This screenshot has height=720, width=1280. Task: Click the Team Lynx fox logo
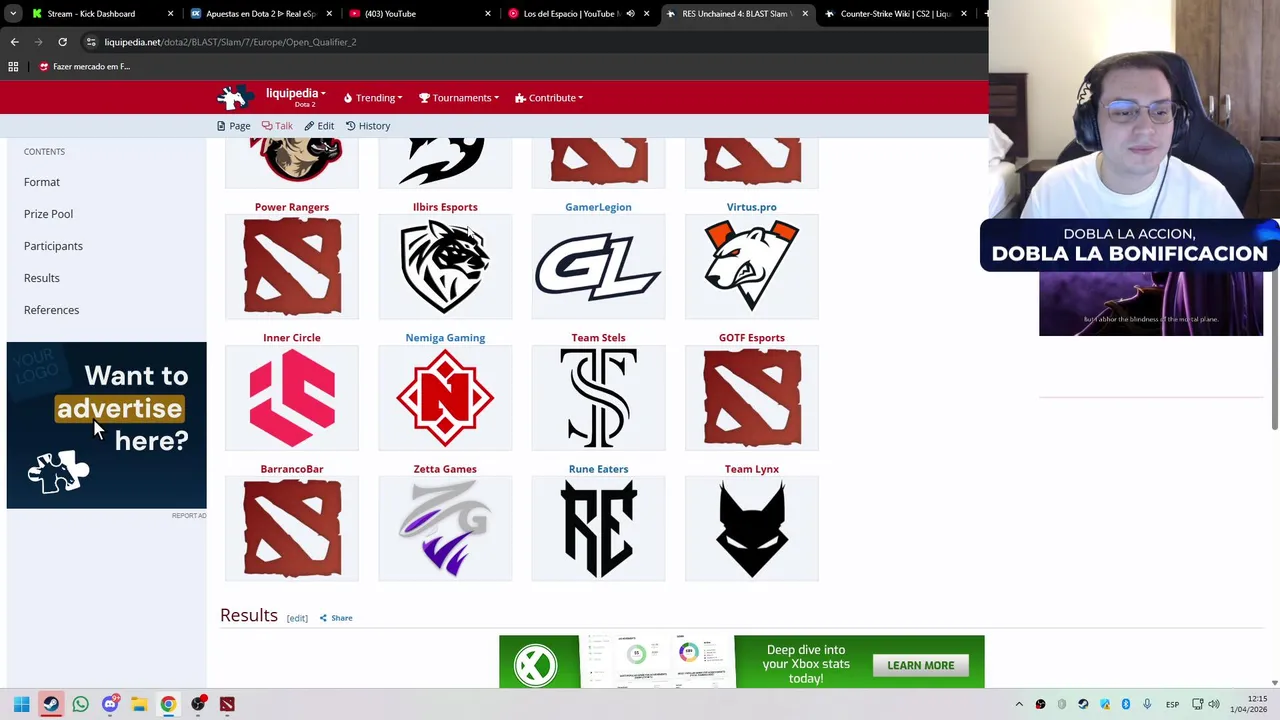(x=752, y=529)
